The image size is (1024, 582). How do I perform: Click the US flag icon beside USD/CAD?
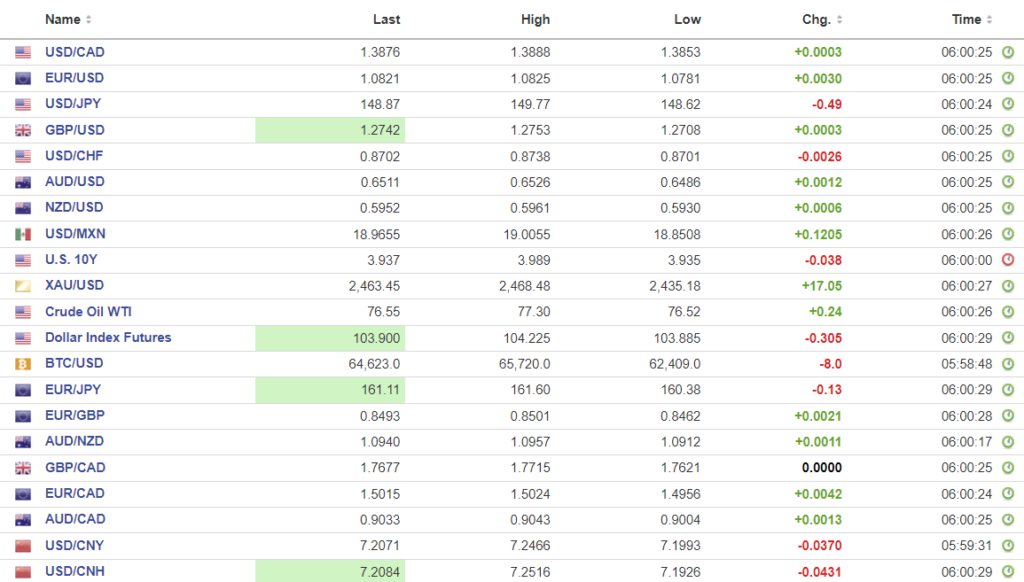click(x=23, y=52)
